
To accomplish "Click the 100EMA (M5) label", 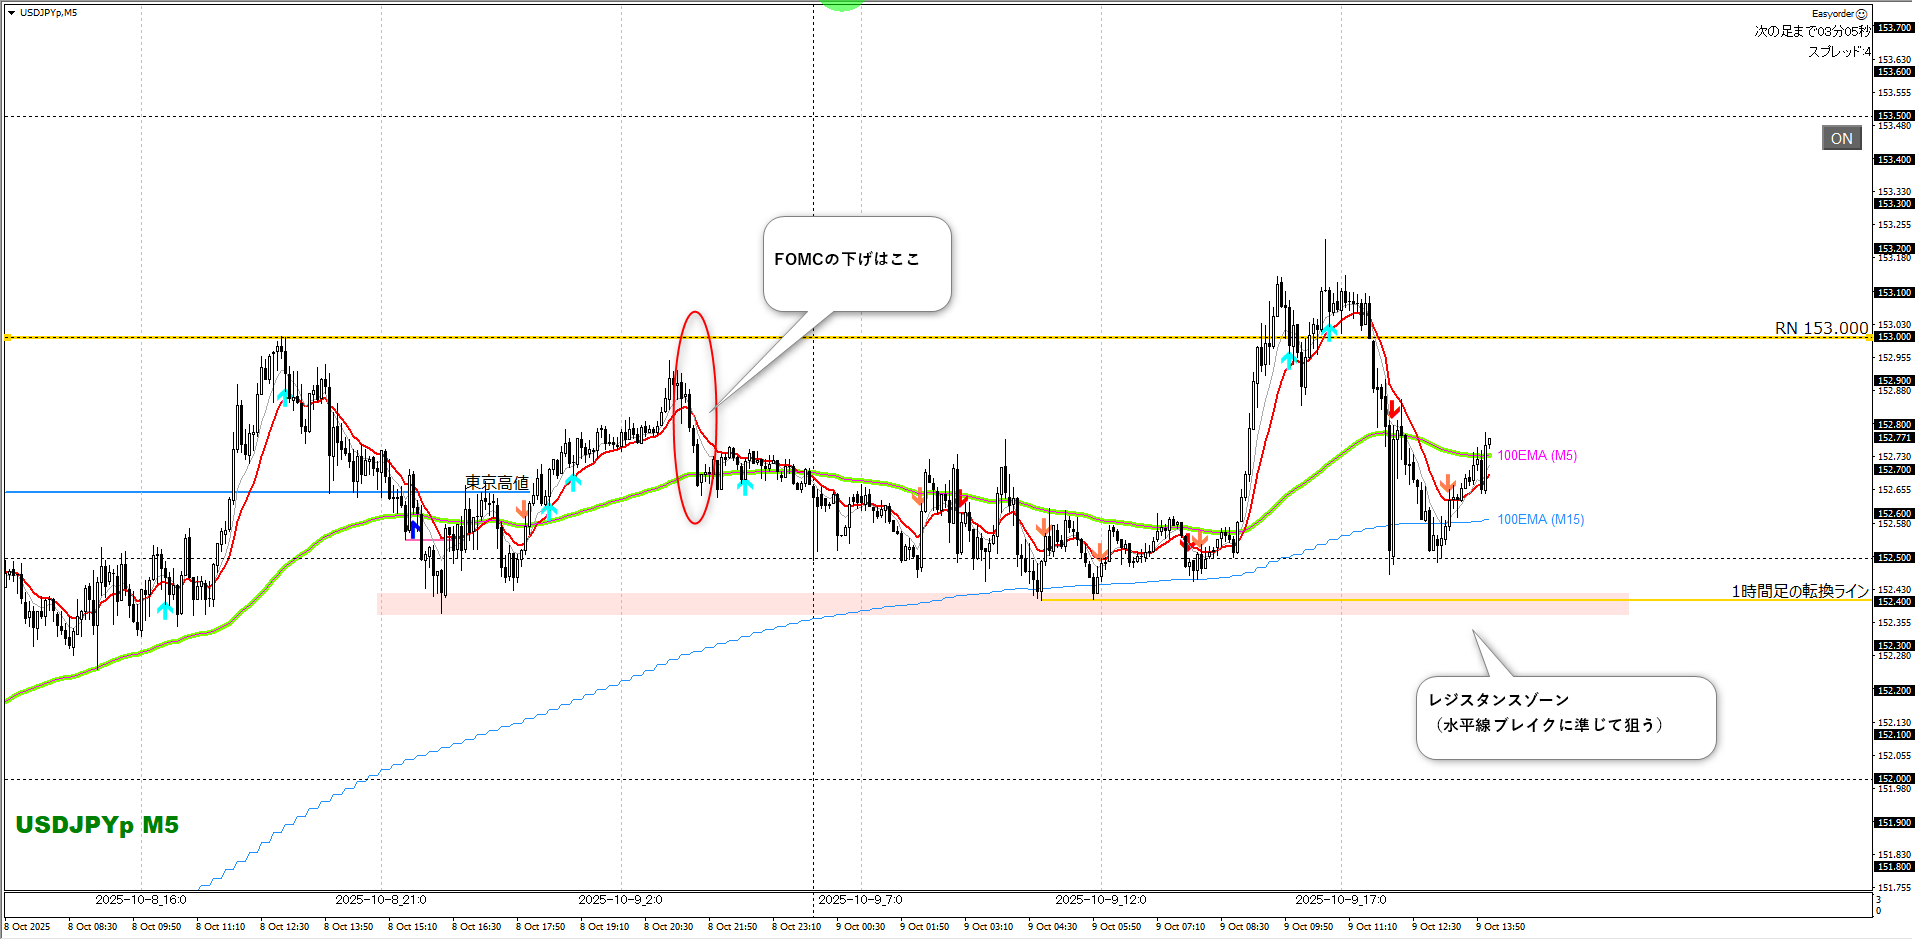I will click(x=1536, y=456).
